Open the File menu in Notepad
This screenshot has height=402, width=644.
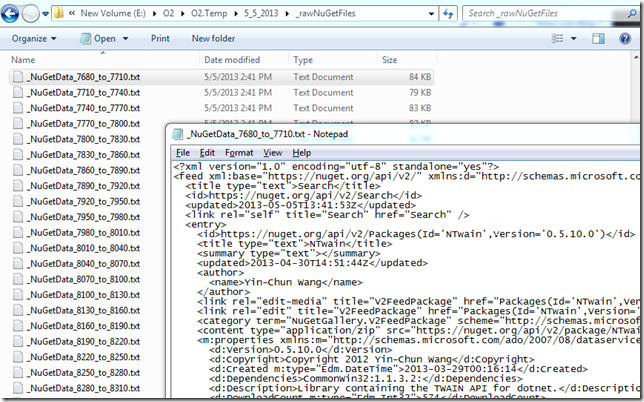[183, 152]
